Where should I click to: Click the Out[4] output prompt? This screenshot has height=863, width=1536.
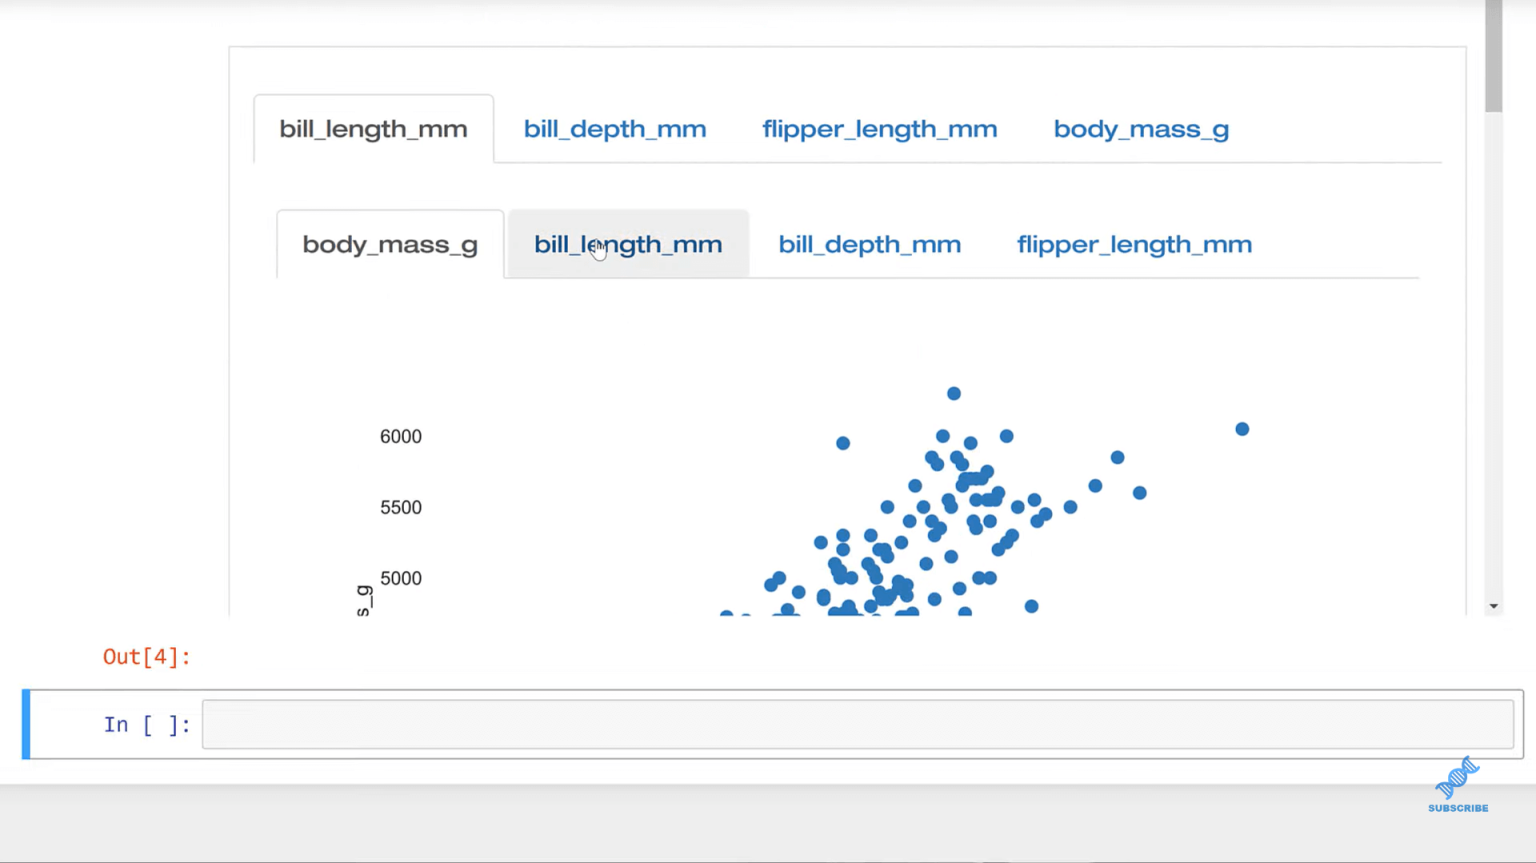(x=147, y=657)
